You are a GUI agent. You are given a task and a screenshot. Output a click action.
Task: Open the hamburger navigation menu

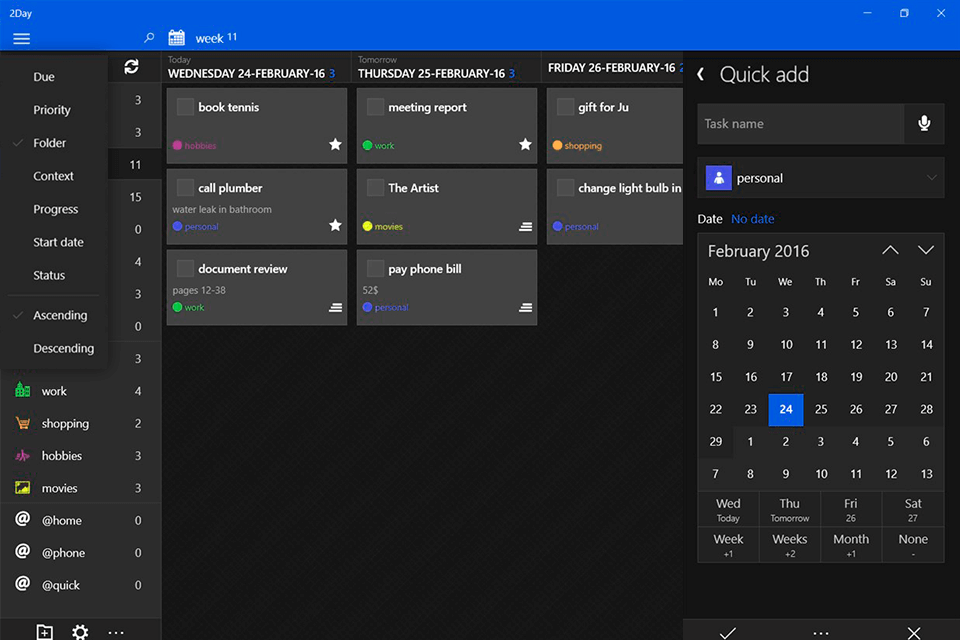[x=21, y=39]
